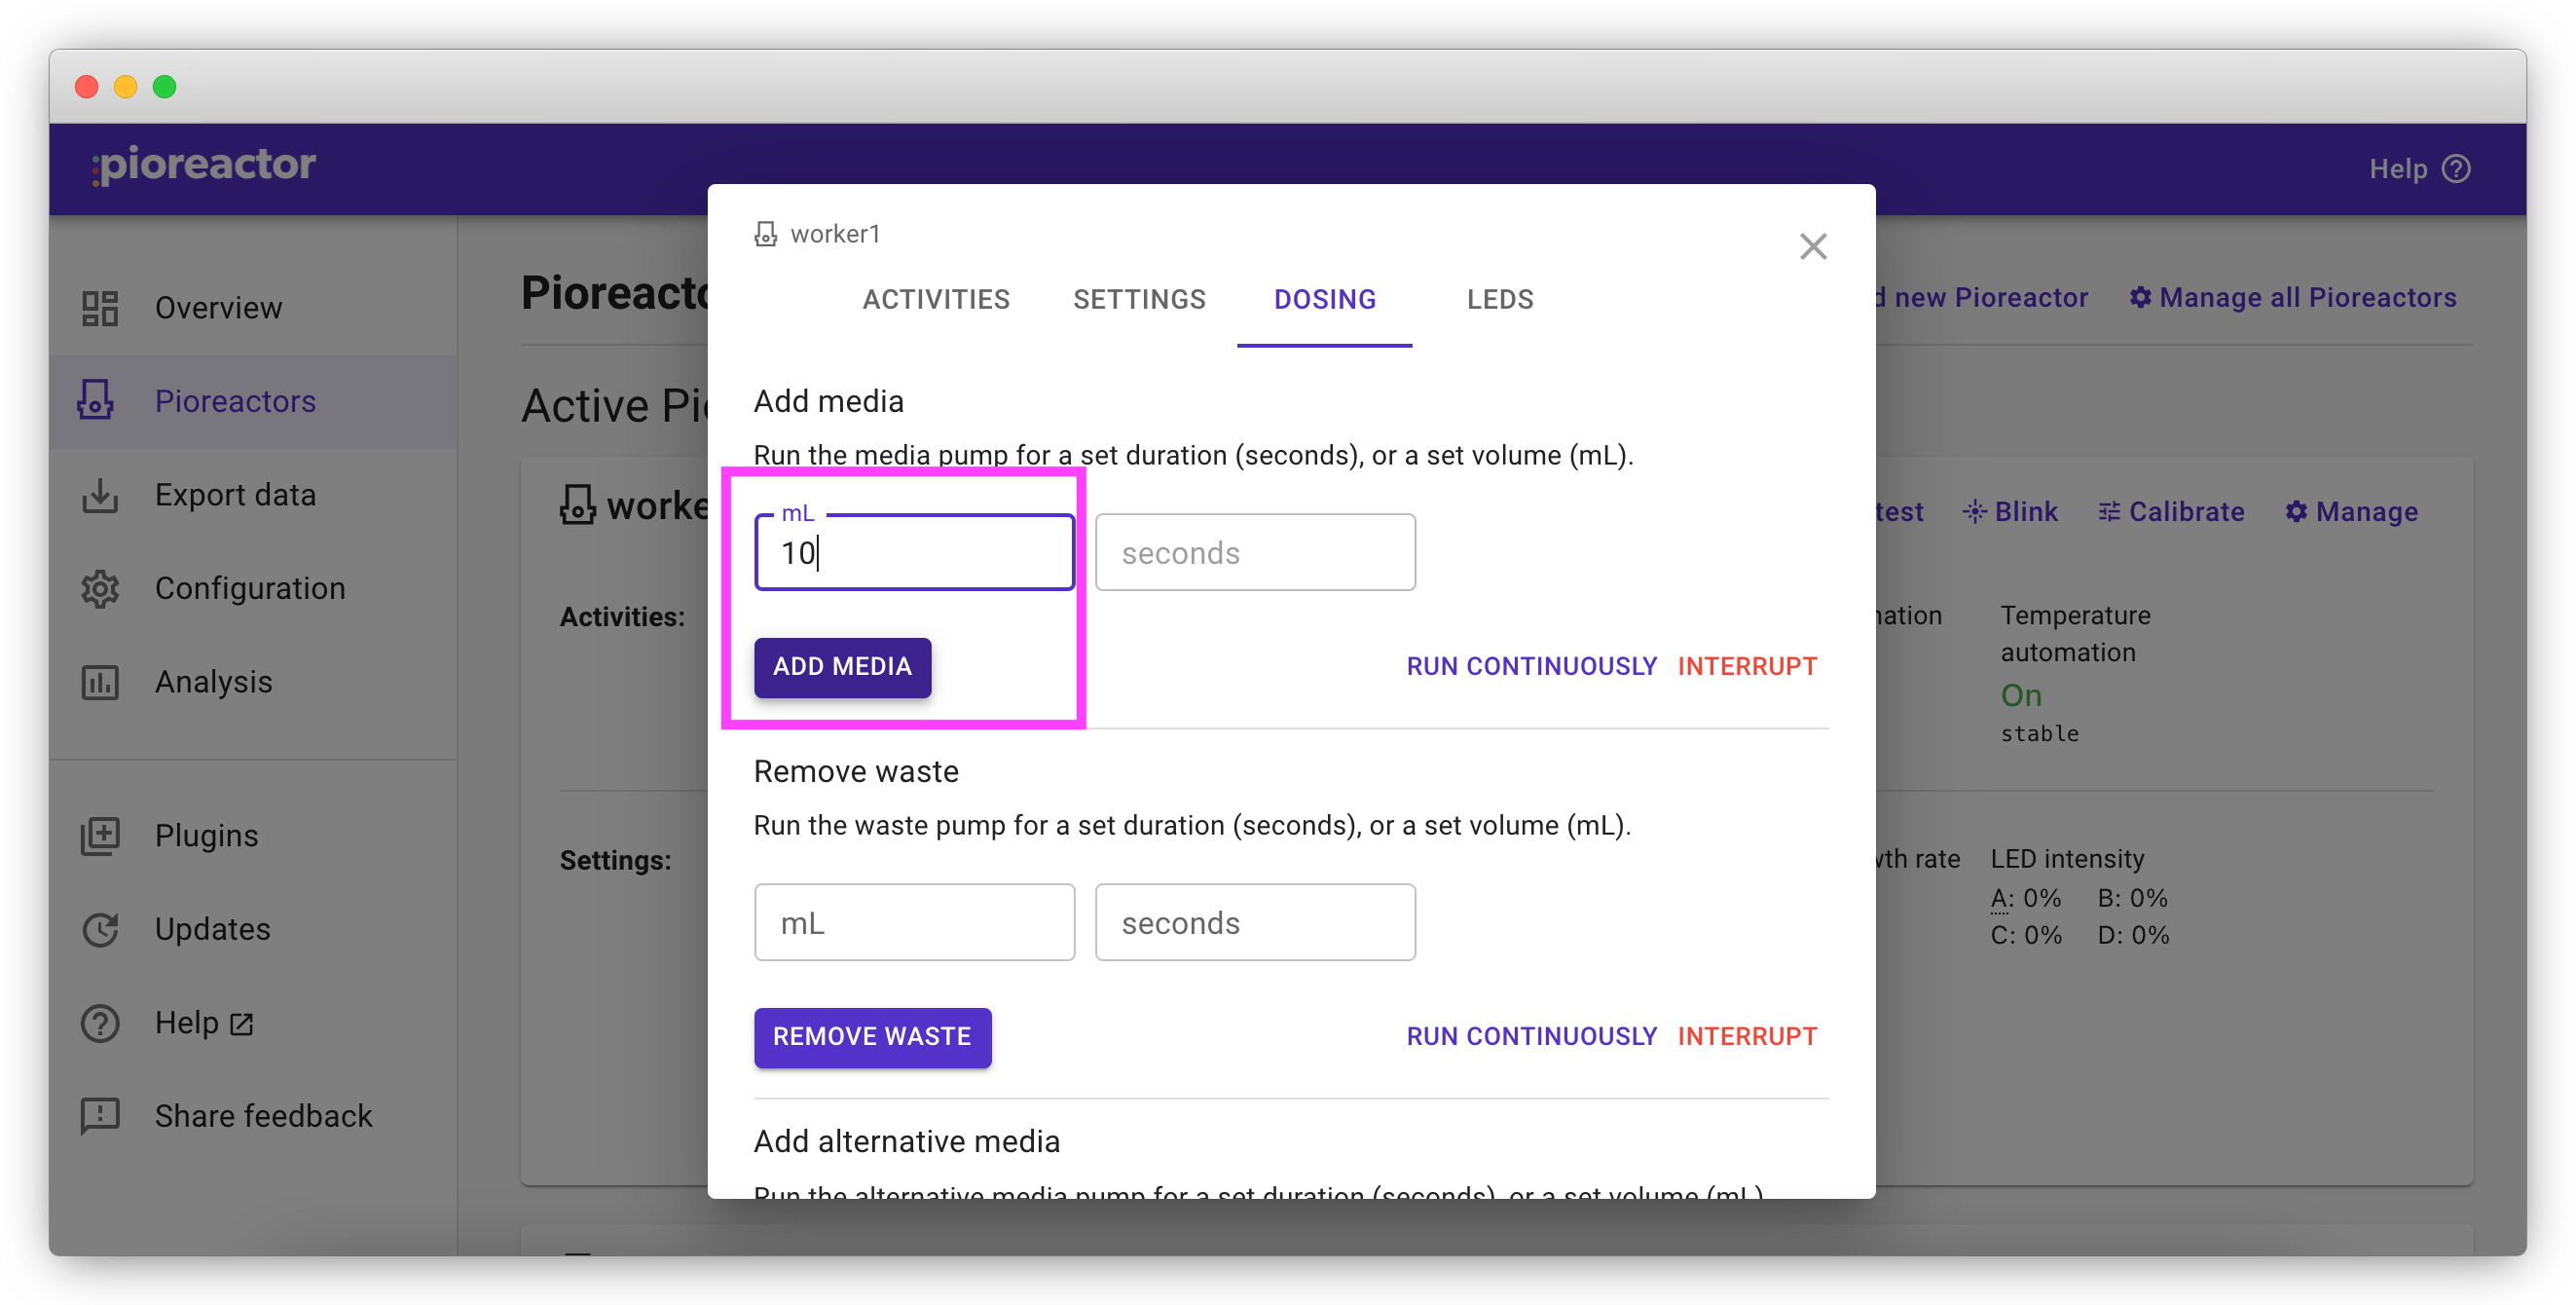2576x1305 pixels.
Task: Open the Plugins icon in sidebar
Action: point(100,836)
